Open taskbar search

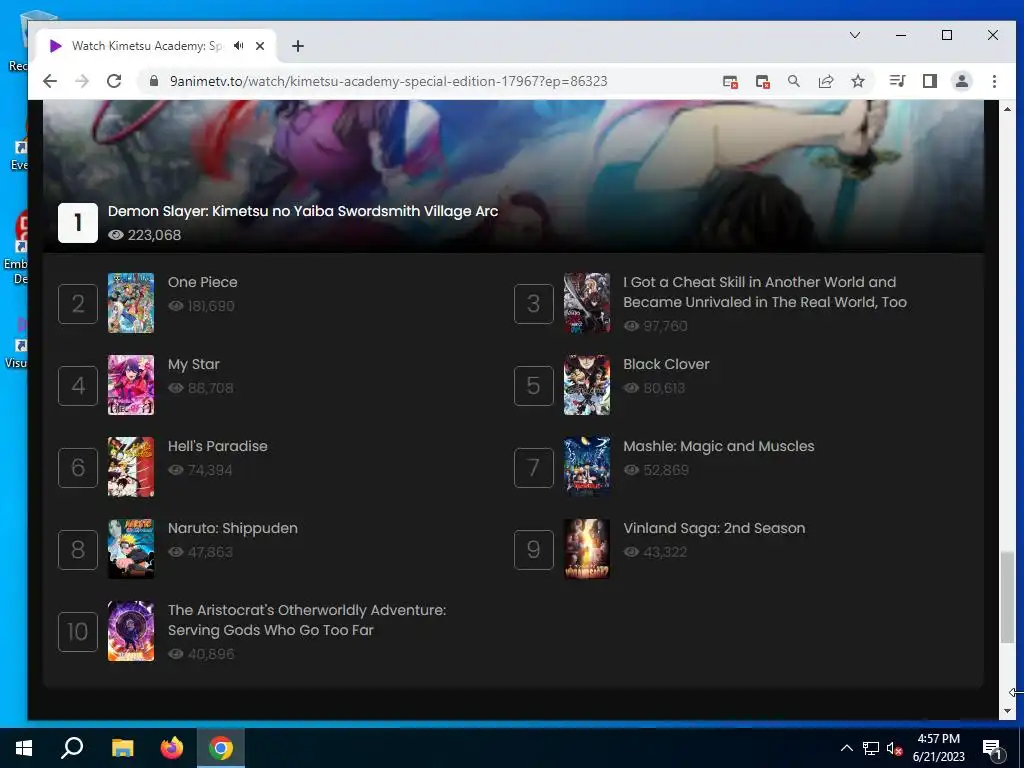(72, 748)
